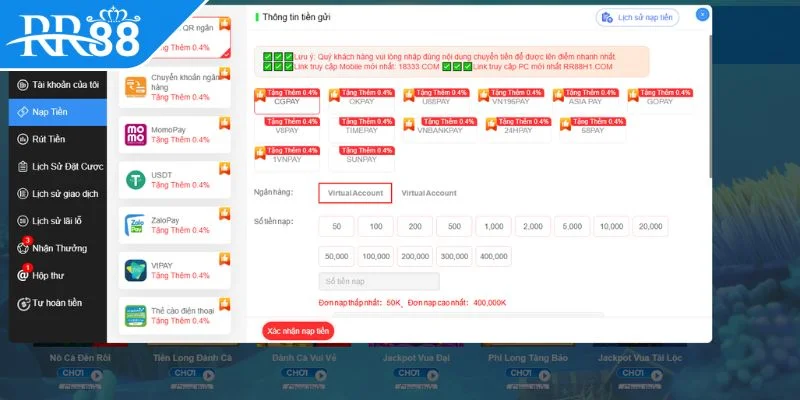
Task: Open Tài khoản của tôi in sidebar
Action: (x=58, y=85)
